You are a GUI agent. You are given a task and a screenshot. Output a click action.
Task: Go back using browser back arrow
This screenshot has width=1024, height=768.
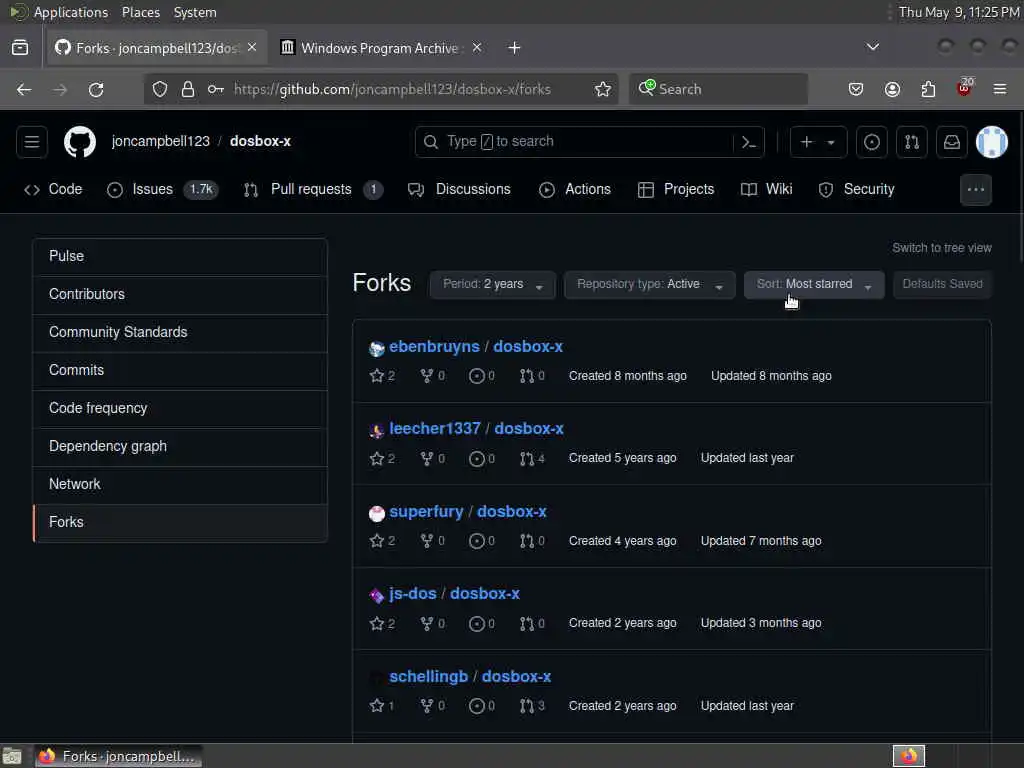click(x=24, y=89)
